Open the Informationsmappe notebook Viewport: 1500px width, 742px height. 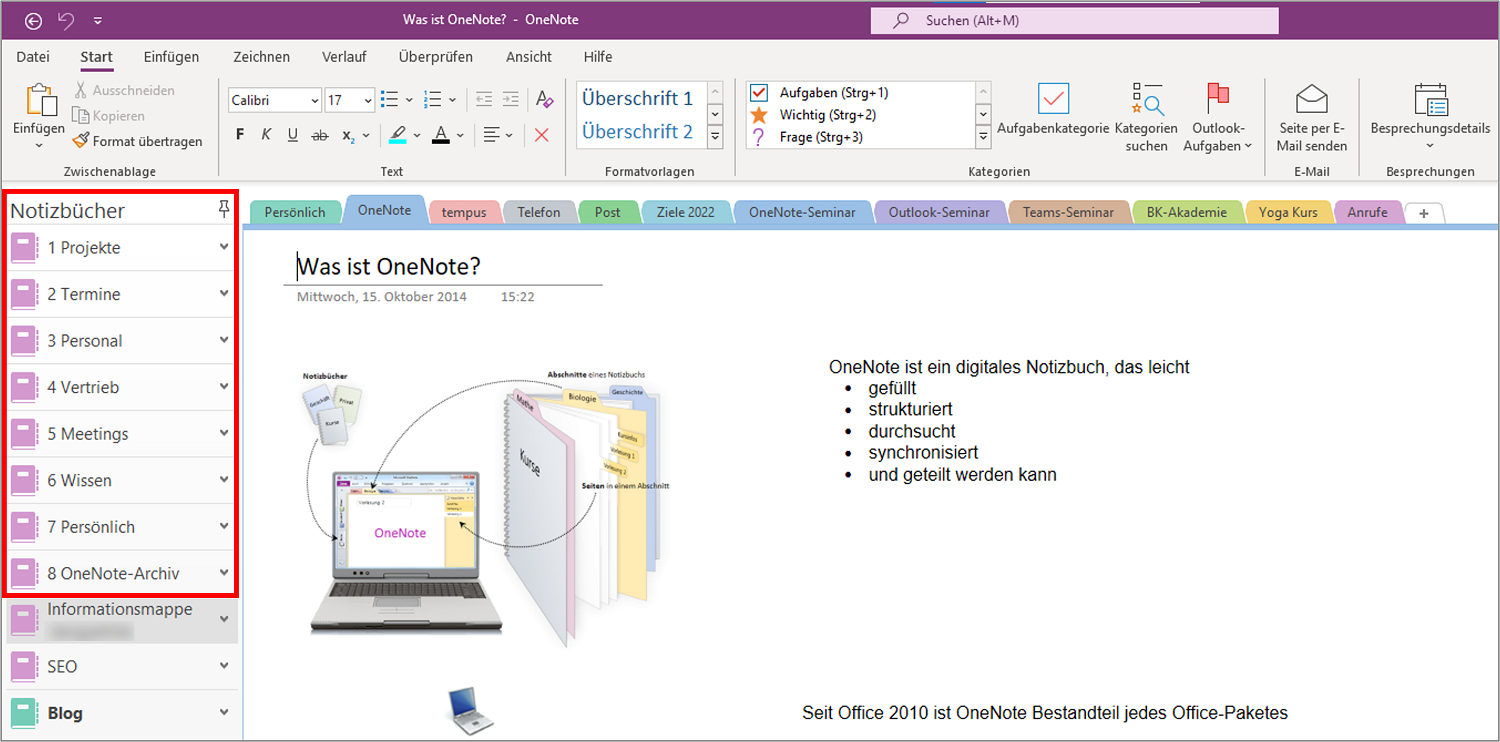click(x=120, y=619)
